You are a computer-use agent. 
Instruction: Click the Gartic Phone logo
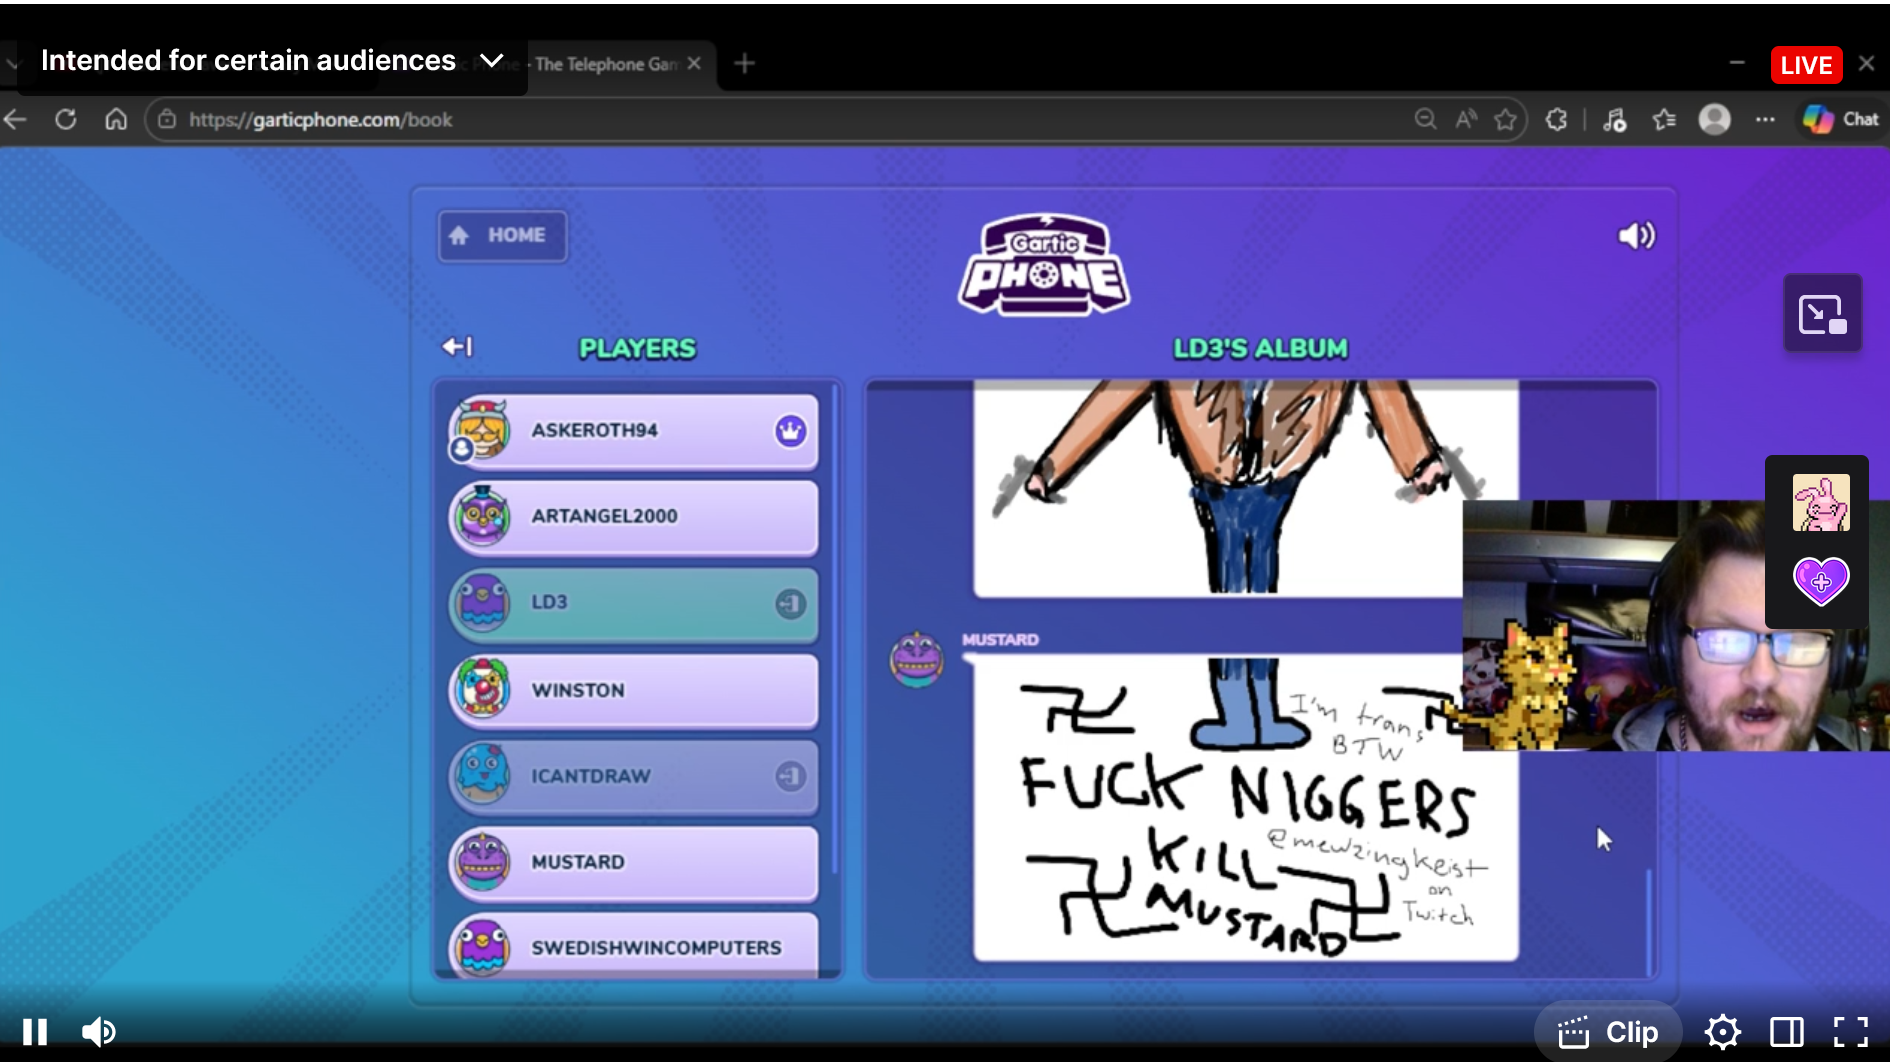tap(1044, 265)
